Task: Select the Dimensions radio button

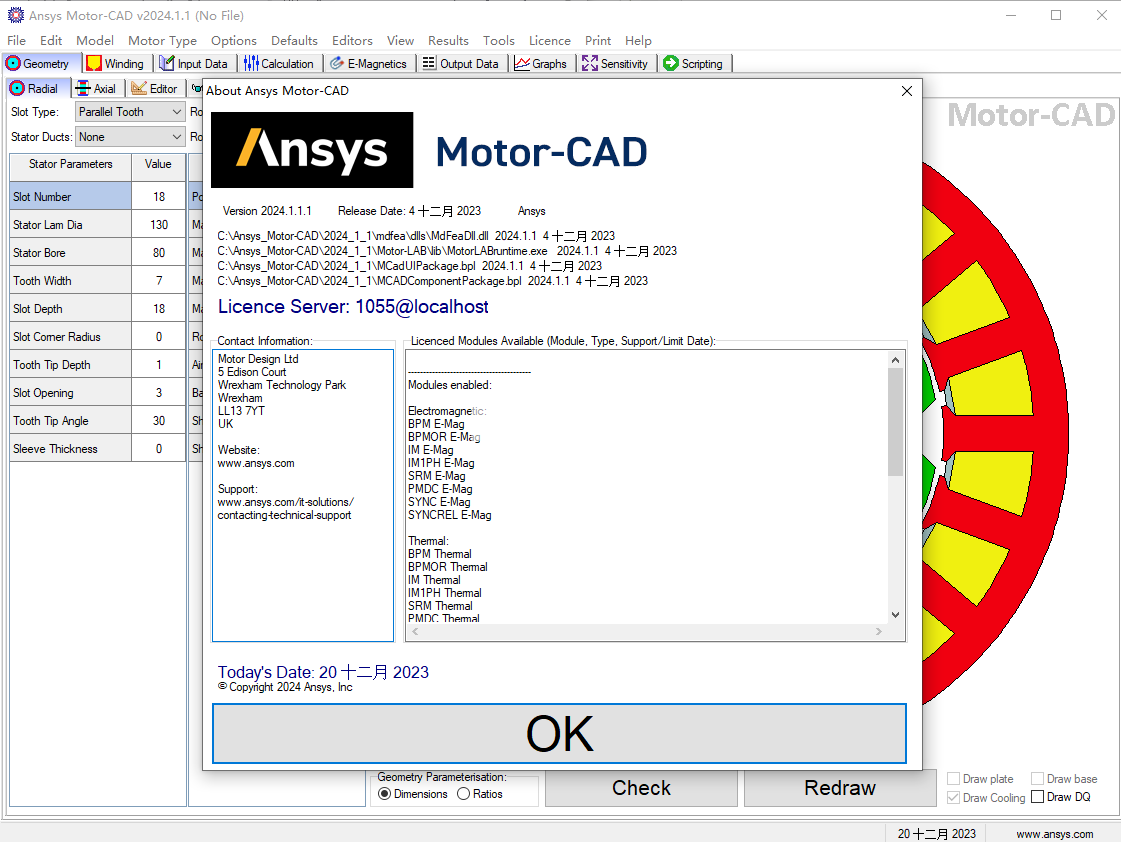Action: pos(385,794)
